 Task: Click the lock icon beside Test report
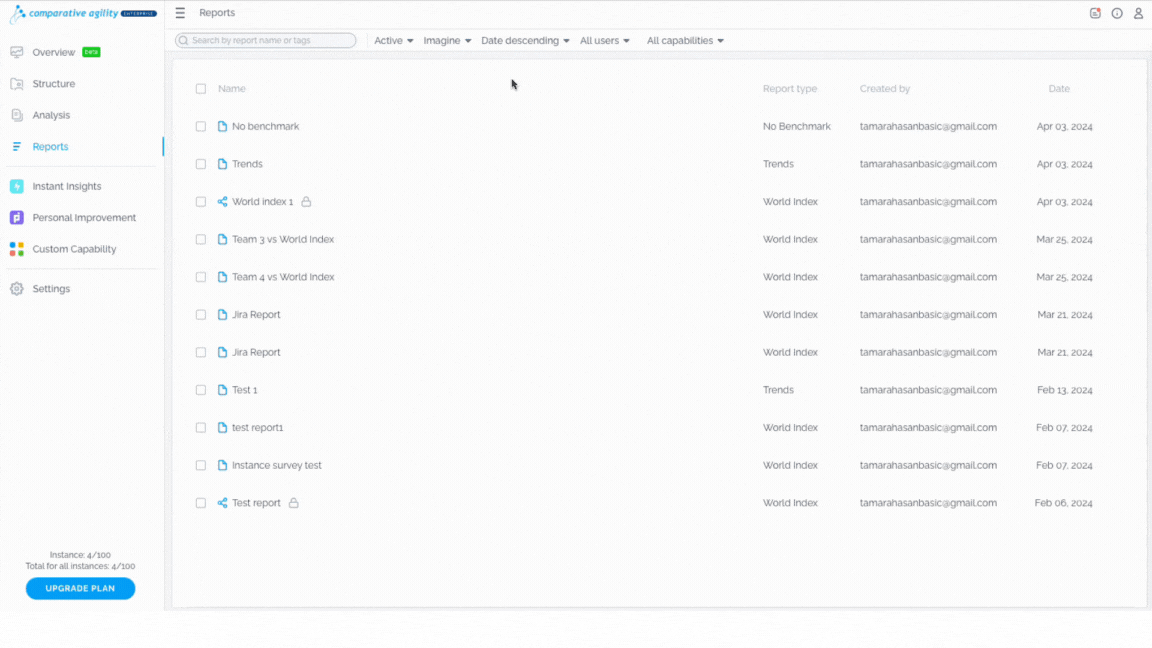[x=293, y=503]
